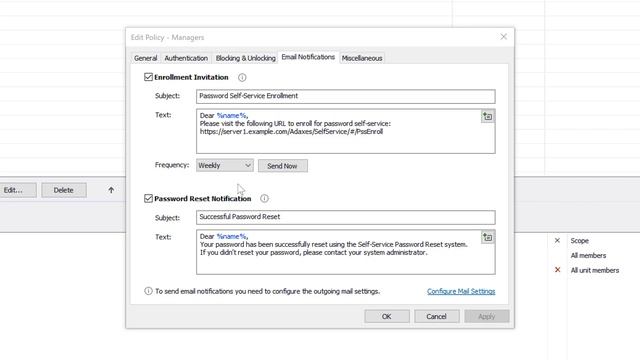Close the Edit Policy dialog

click(x=504, y=37)
